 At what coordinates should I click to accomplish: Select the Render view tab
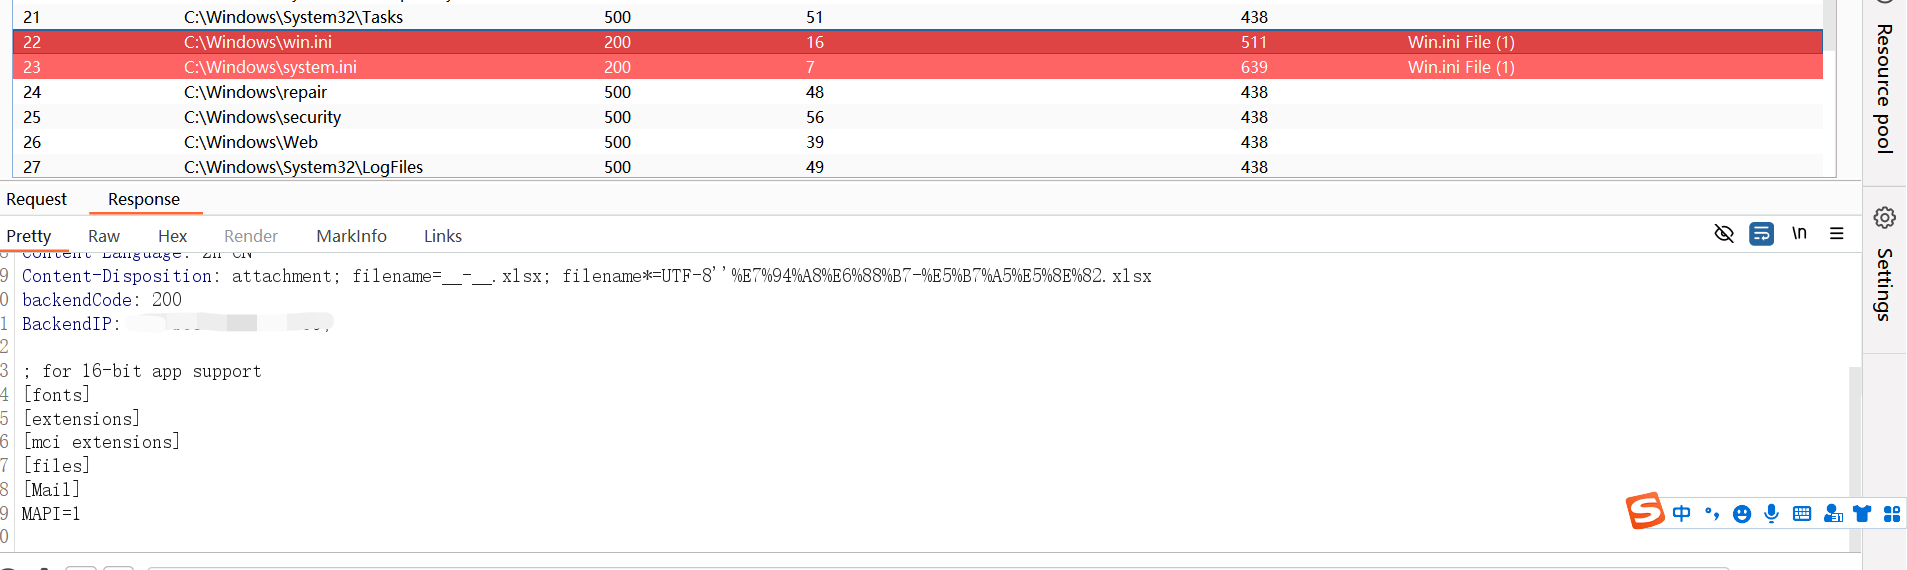coord(251,236)
